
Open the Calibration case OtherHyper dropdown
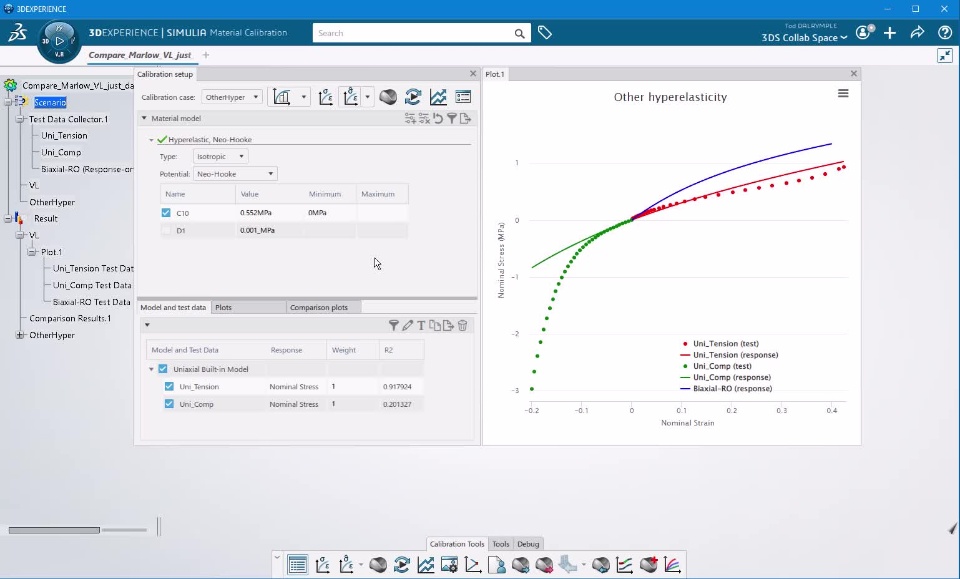[x=232, y=97]
